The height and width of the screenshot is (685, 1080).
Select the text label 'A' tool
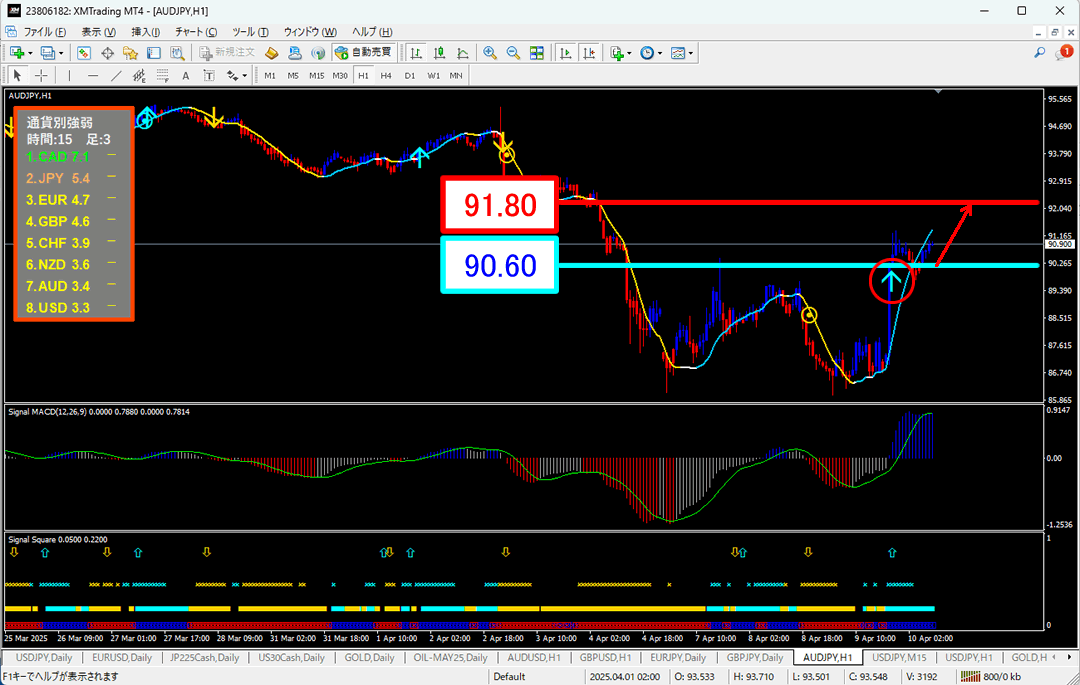tap(186, 75)
